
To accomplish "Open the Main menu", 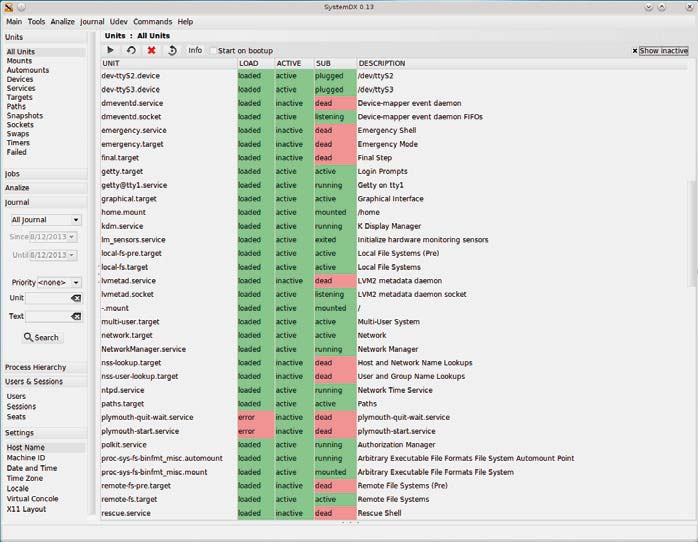I will pos(14,21).
